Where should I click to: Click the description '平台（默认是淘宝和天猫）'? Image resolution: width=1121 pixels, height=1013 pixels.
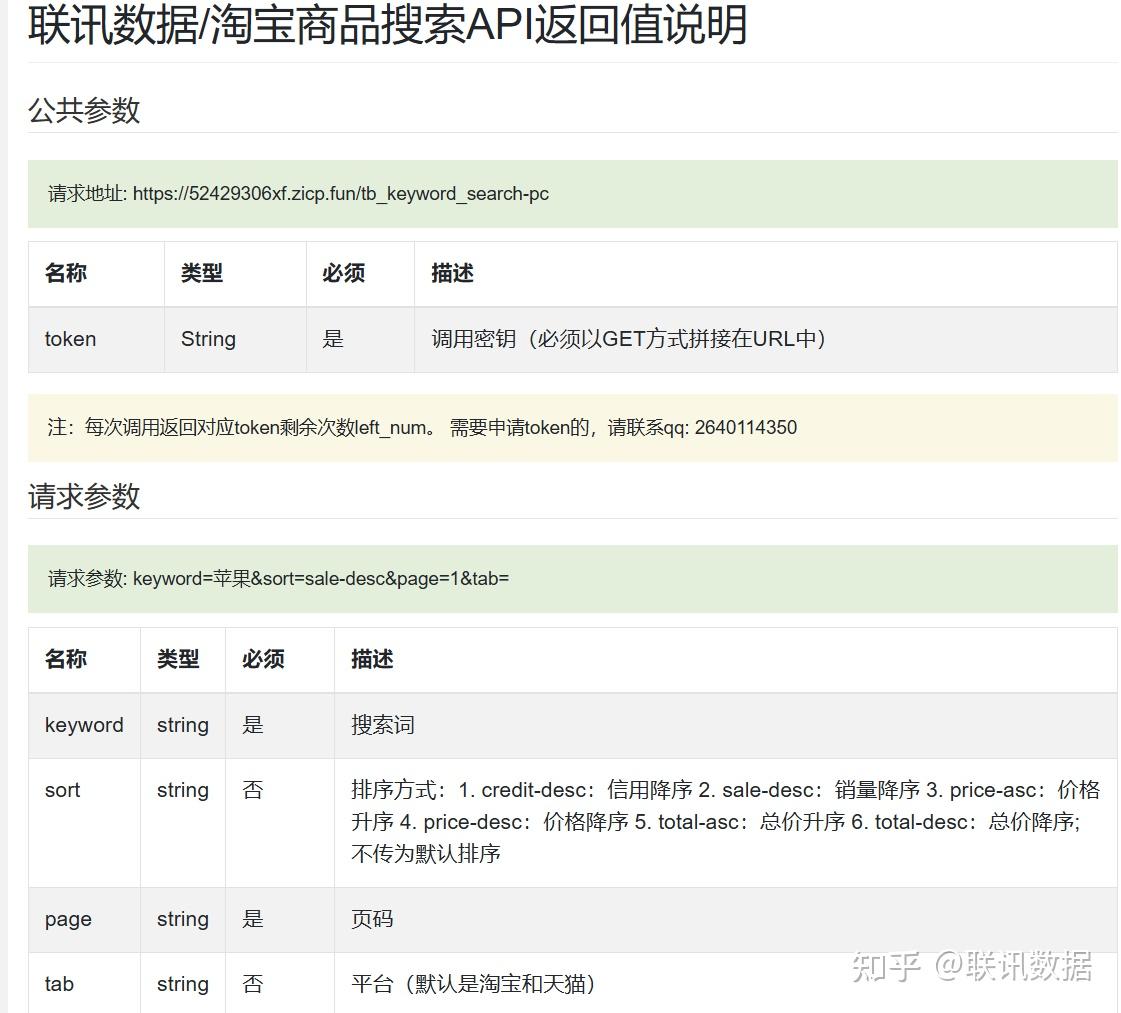coord(473,984)
